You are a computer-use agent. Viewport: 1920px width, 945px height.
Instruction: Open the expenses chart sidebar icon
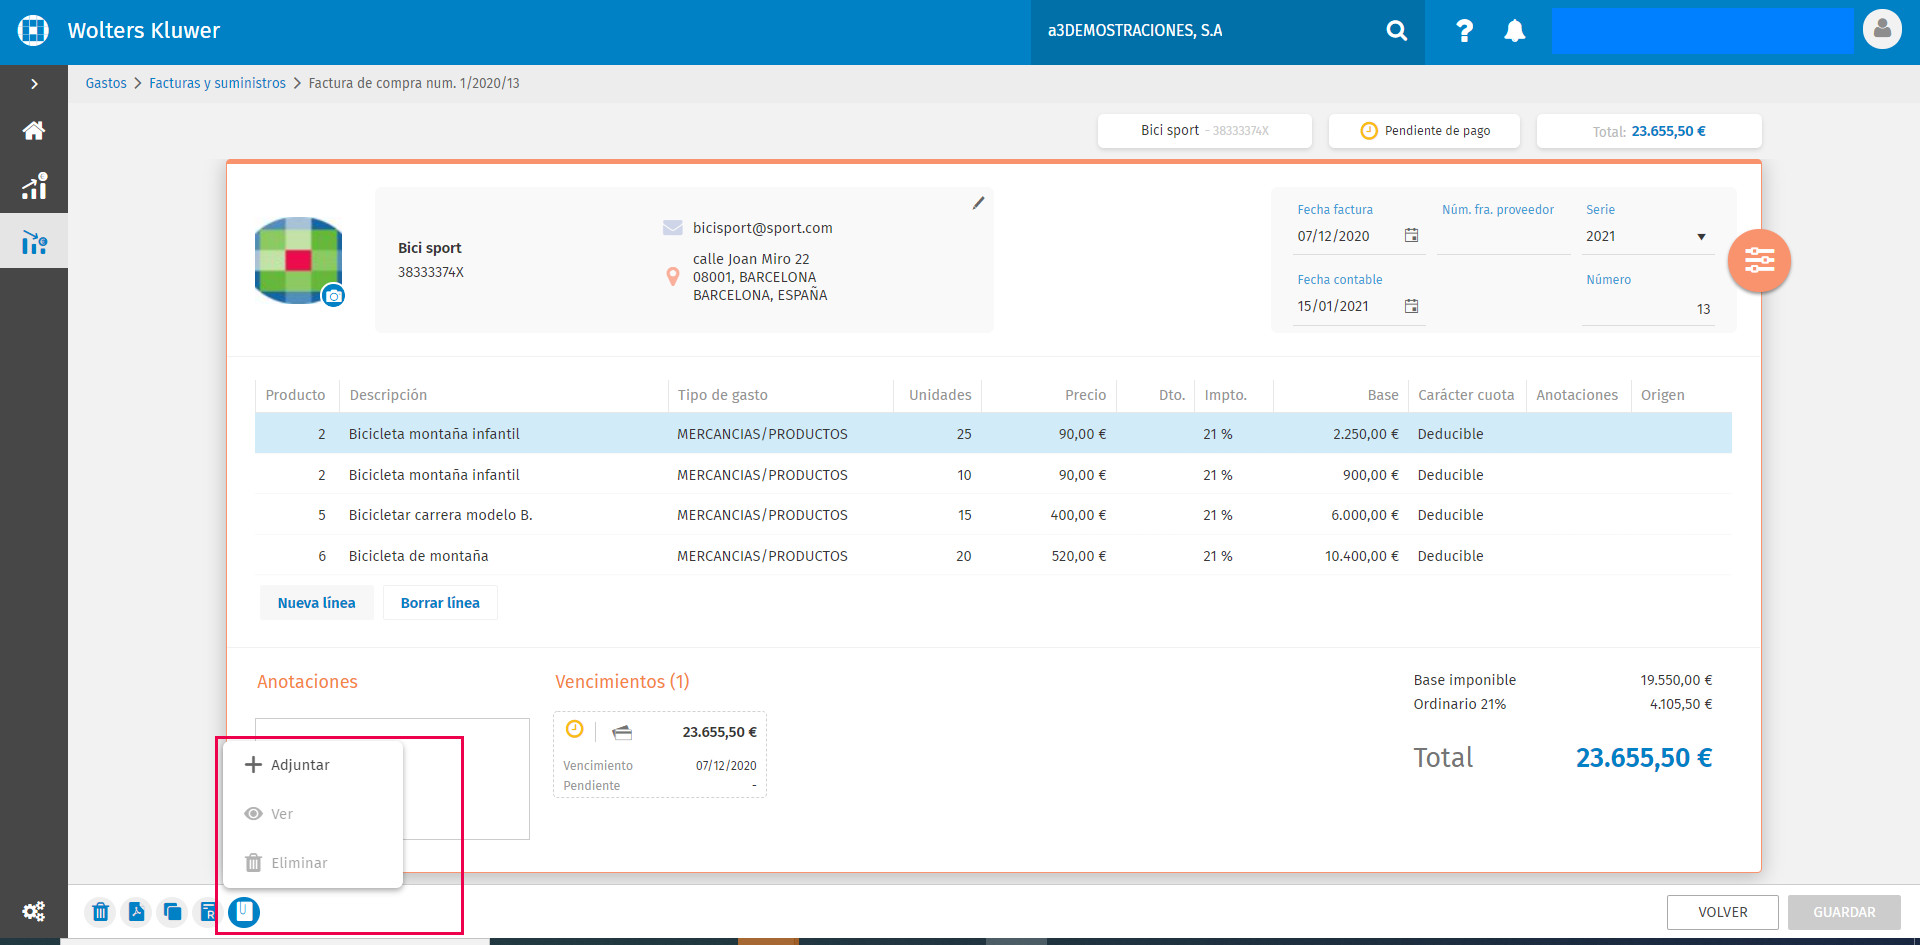pyautogui.click(x=34, y=242)
